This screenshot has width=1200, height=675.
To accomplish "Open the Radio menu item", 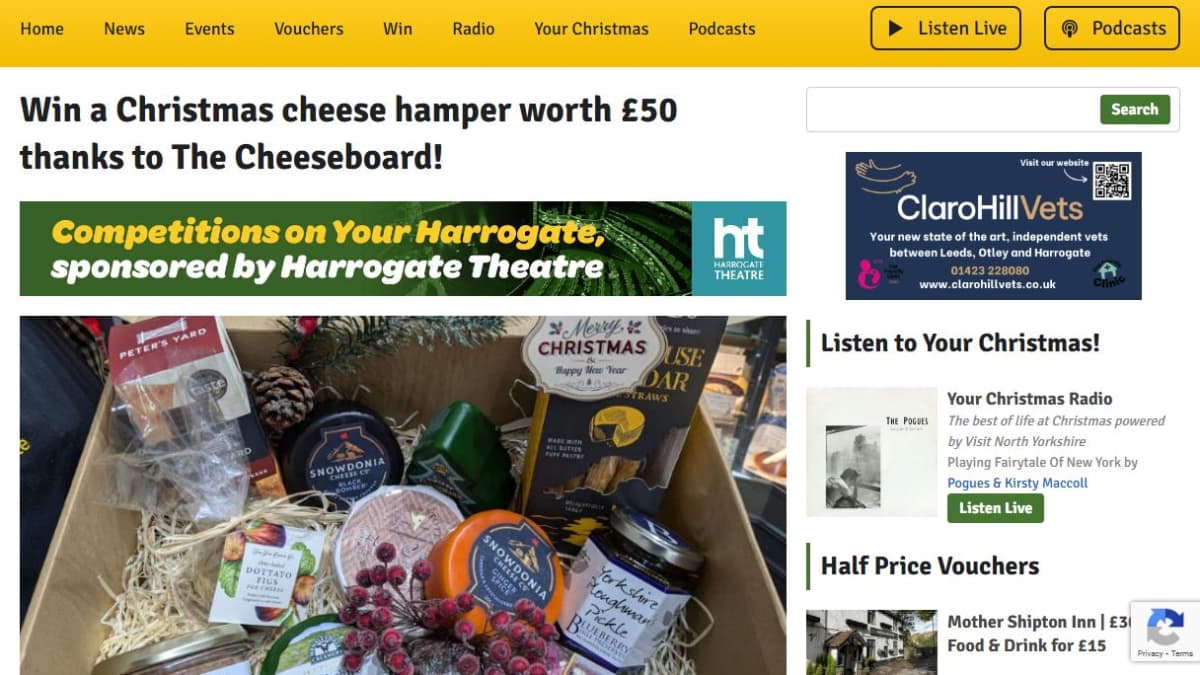I will tap(474, 28).
